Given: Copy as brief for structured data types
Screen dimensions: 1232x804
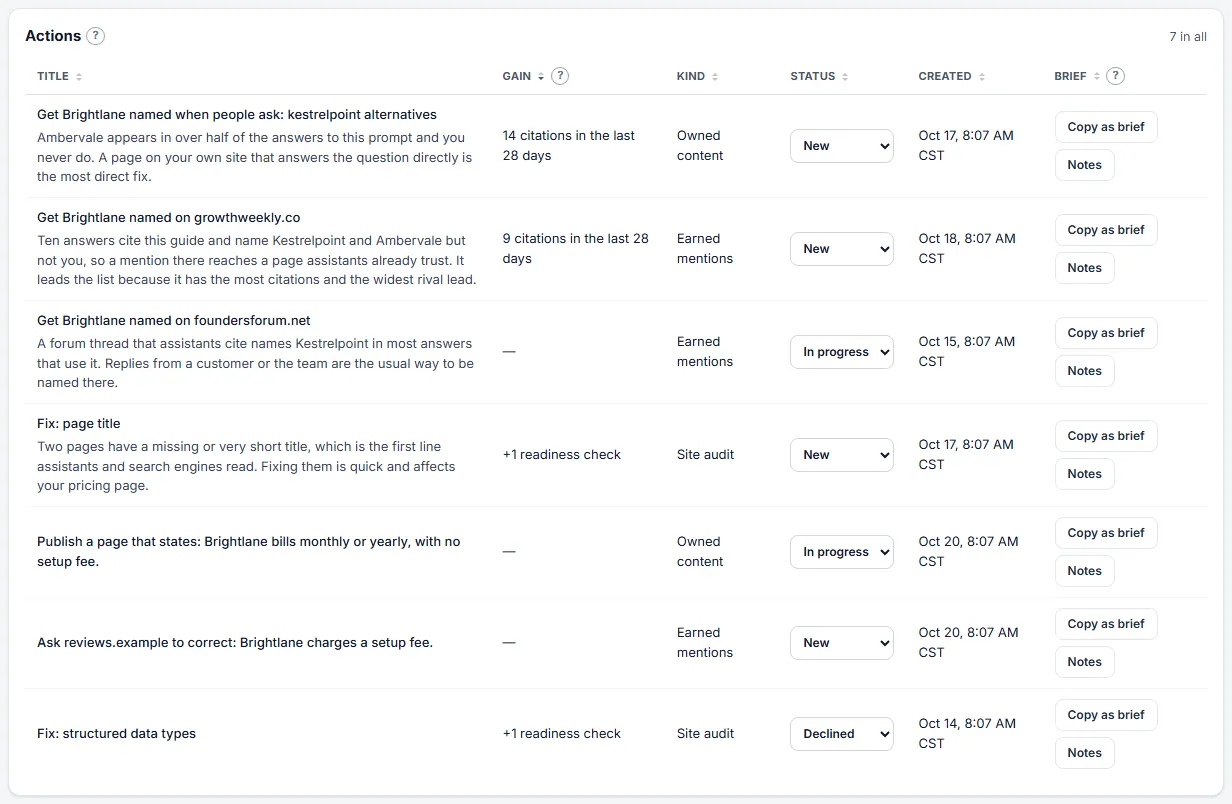Looking at the screenshot, I should (x=1106, y=715).
